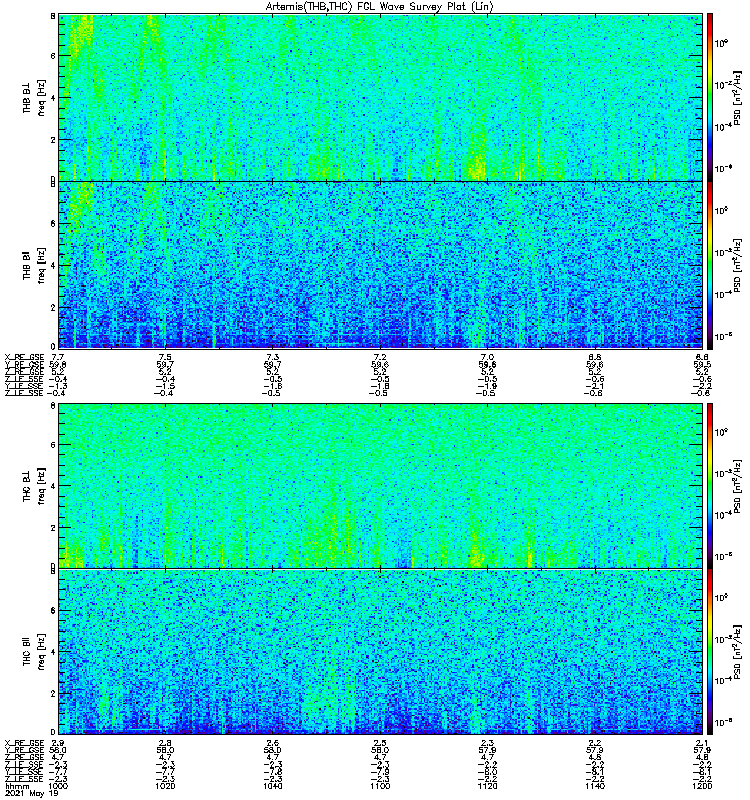Image resolution: width=750 pixels, height=800 pixels.
Task: Click the 'PSD [nT²/Hz]' label of THC B|| panel
Action: pyautogui.click(x=737, y=652)
